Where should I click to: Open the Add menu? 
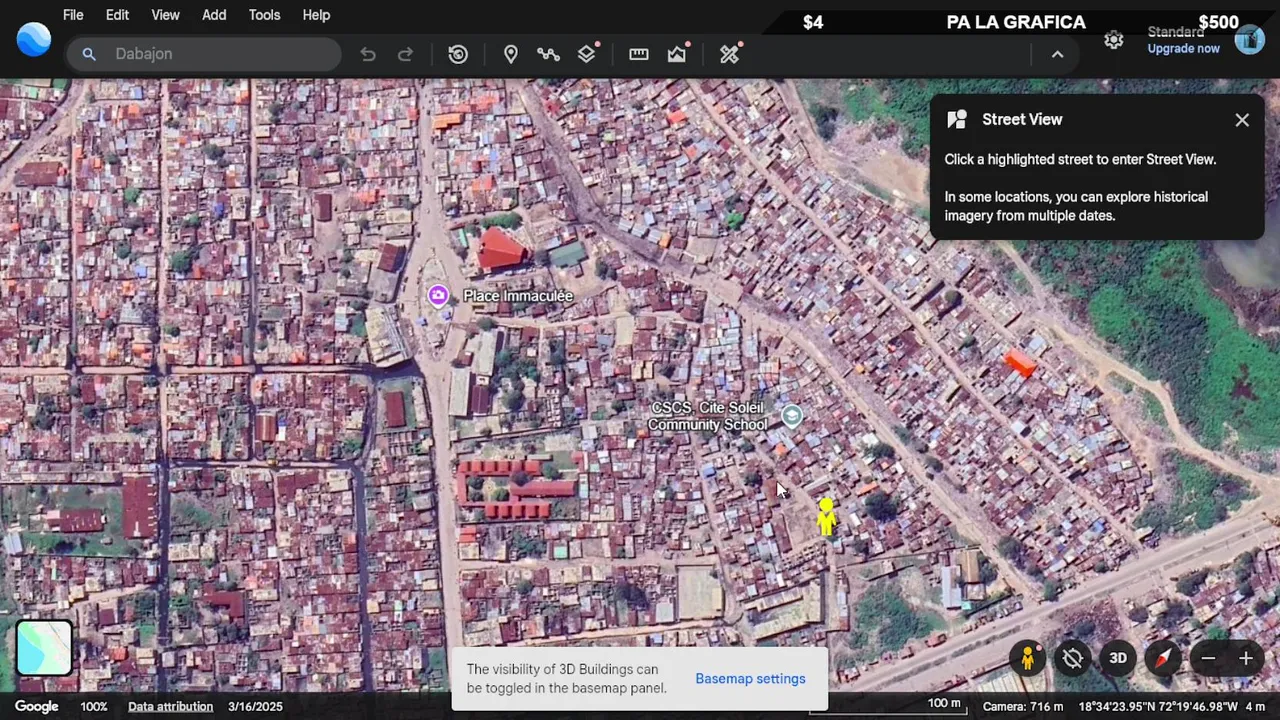[214, 15]
